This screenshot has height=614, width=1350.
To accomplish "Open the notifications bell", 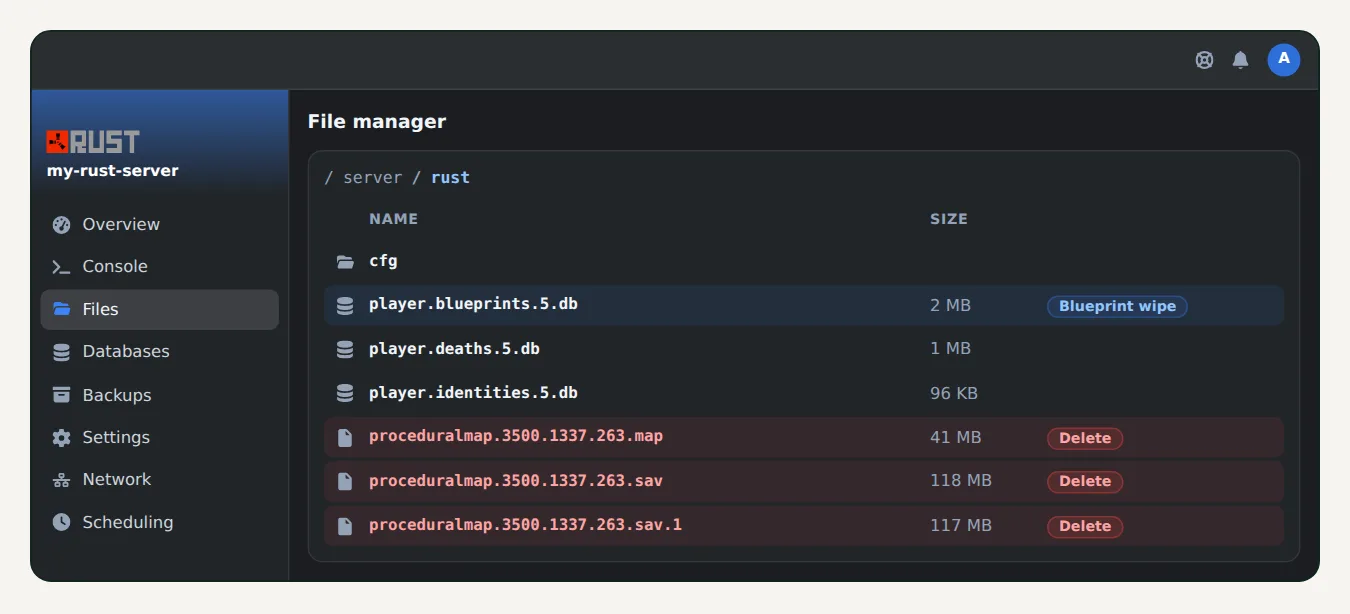I will tap(1240, 60).
